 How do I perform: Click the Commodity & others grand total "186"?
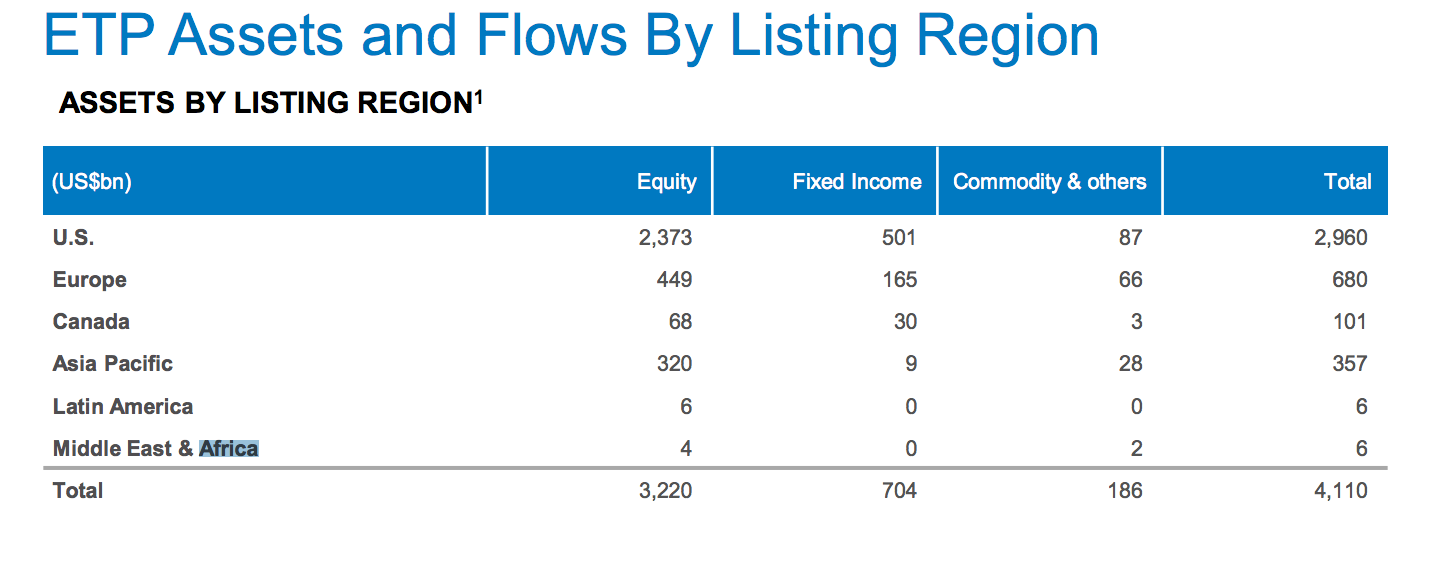[1125, 491]
